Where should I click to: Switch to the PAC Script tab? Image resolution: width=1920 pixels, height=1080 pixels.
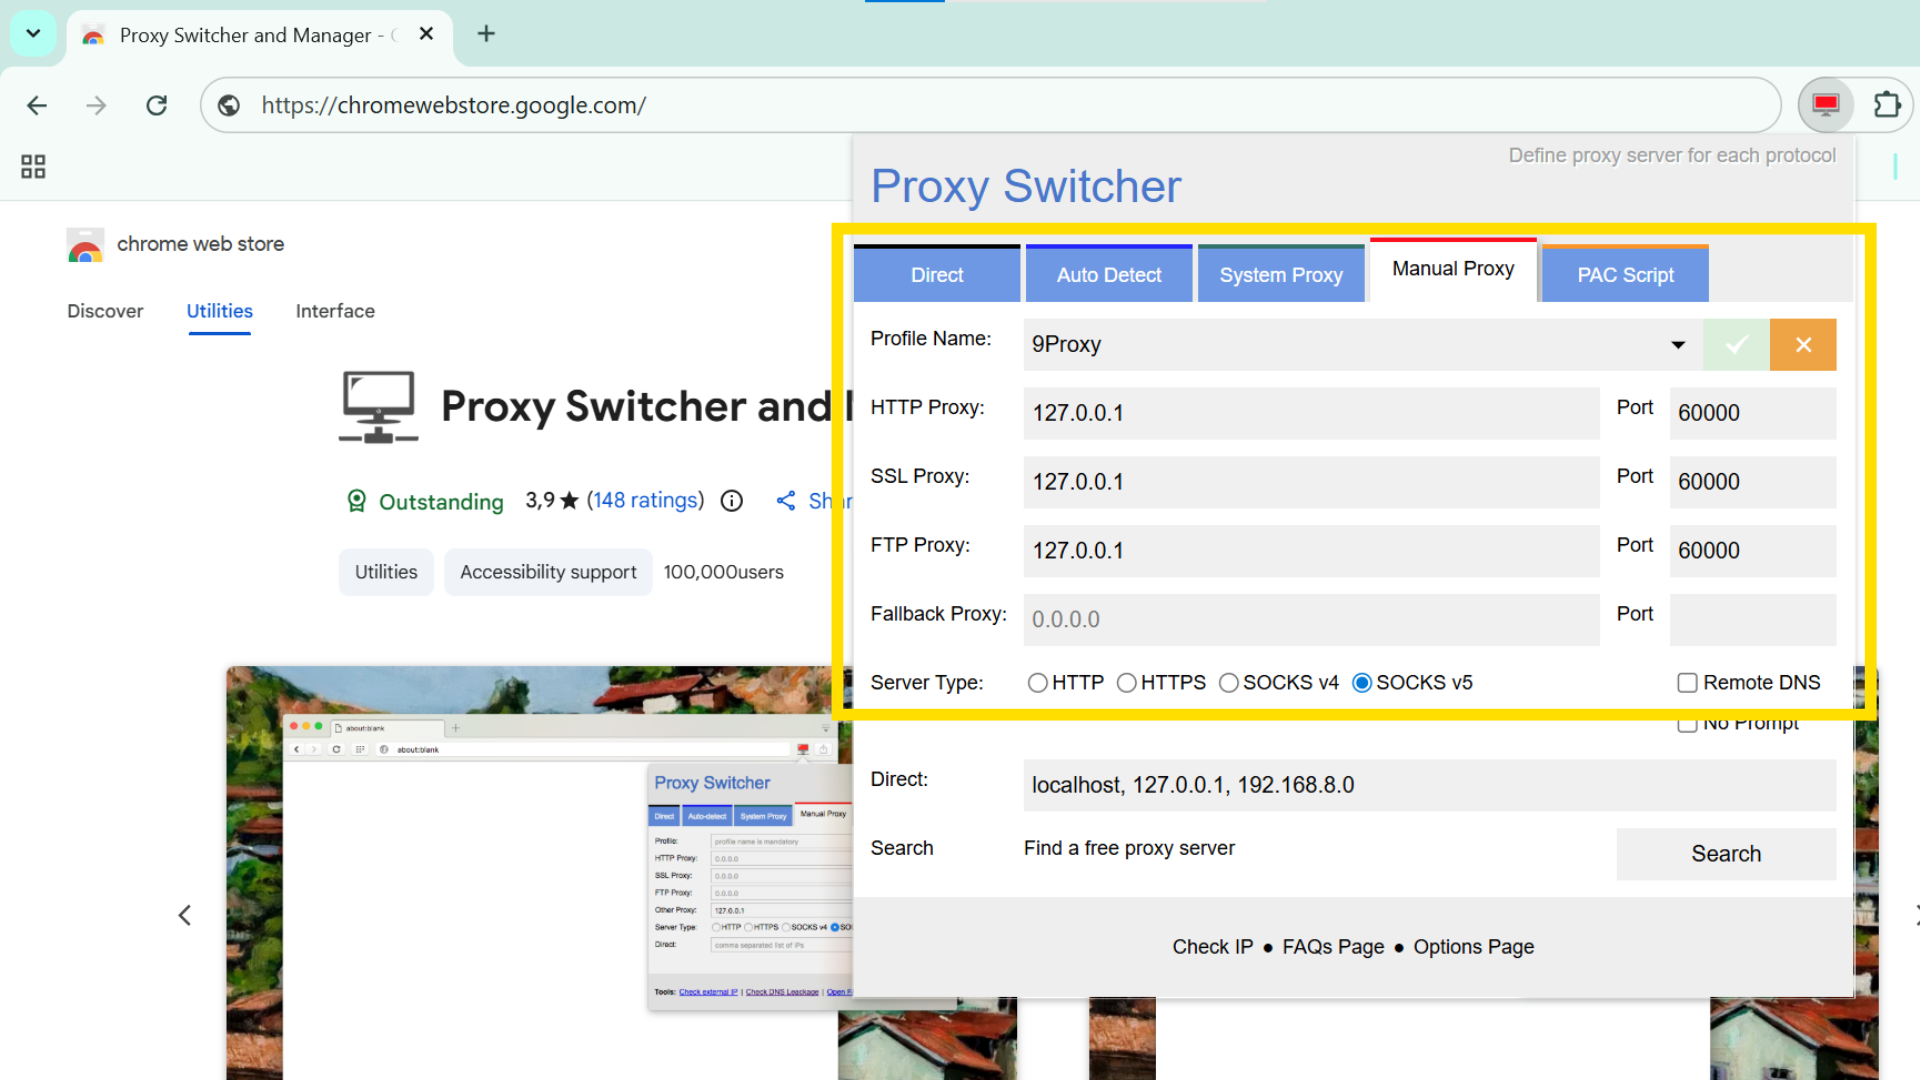point(1625,275)
